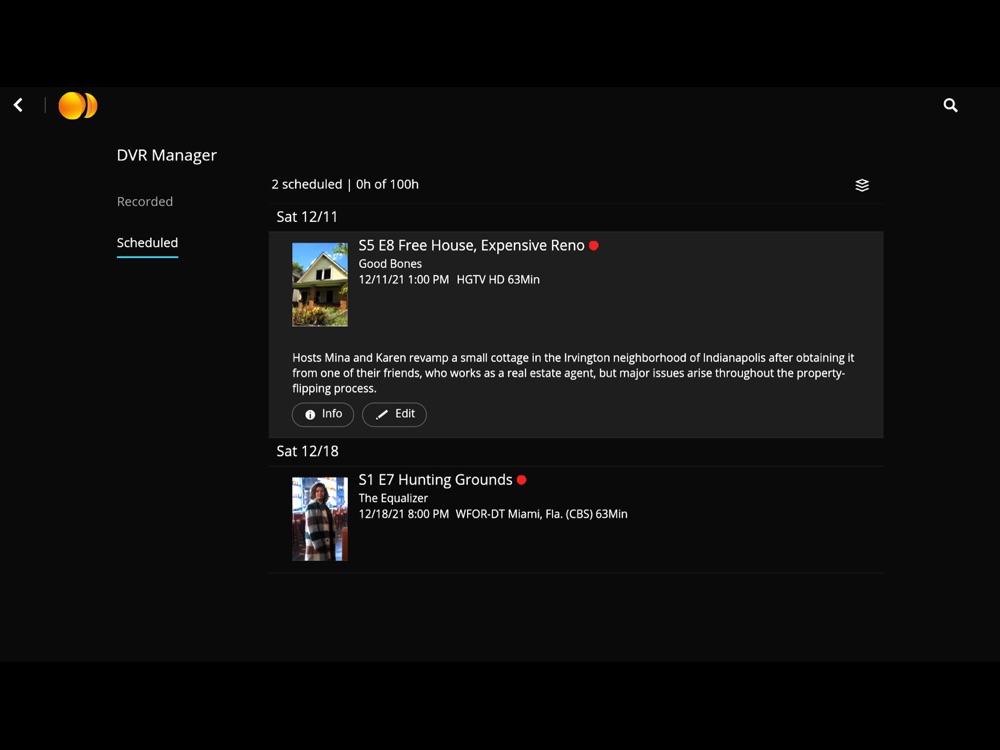Click the 12/18/21 8:00 PM WFOR-DT details
1000x750 pixels.
pyautogui.click(x=493, y=514)
